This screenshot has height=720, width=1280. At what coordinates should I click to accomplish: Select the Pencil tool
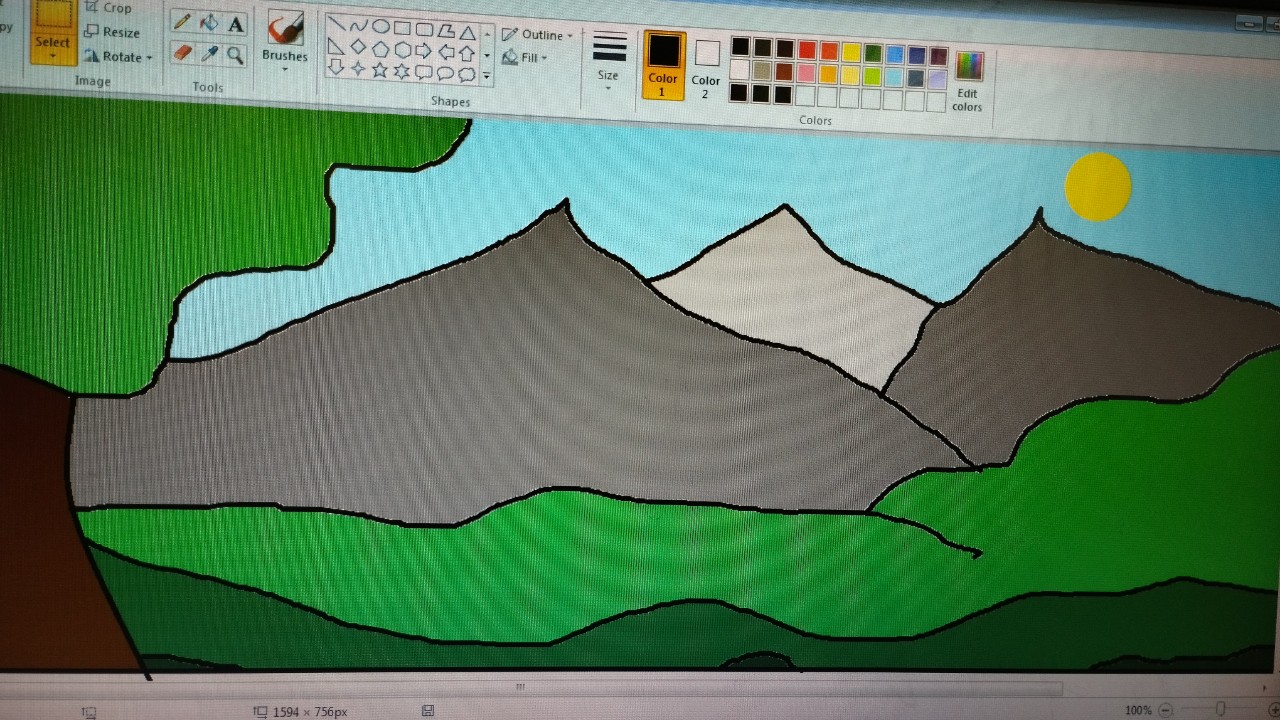[x=182, y=23]
